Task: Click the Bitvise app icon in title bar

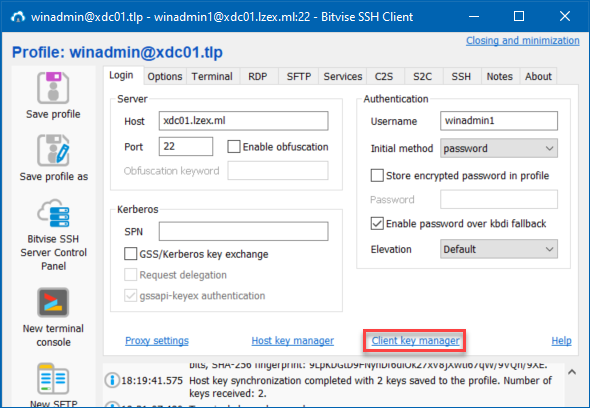Action: tap(18, 17)
